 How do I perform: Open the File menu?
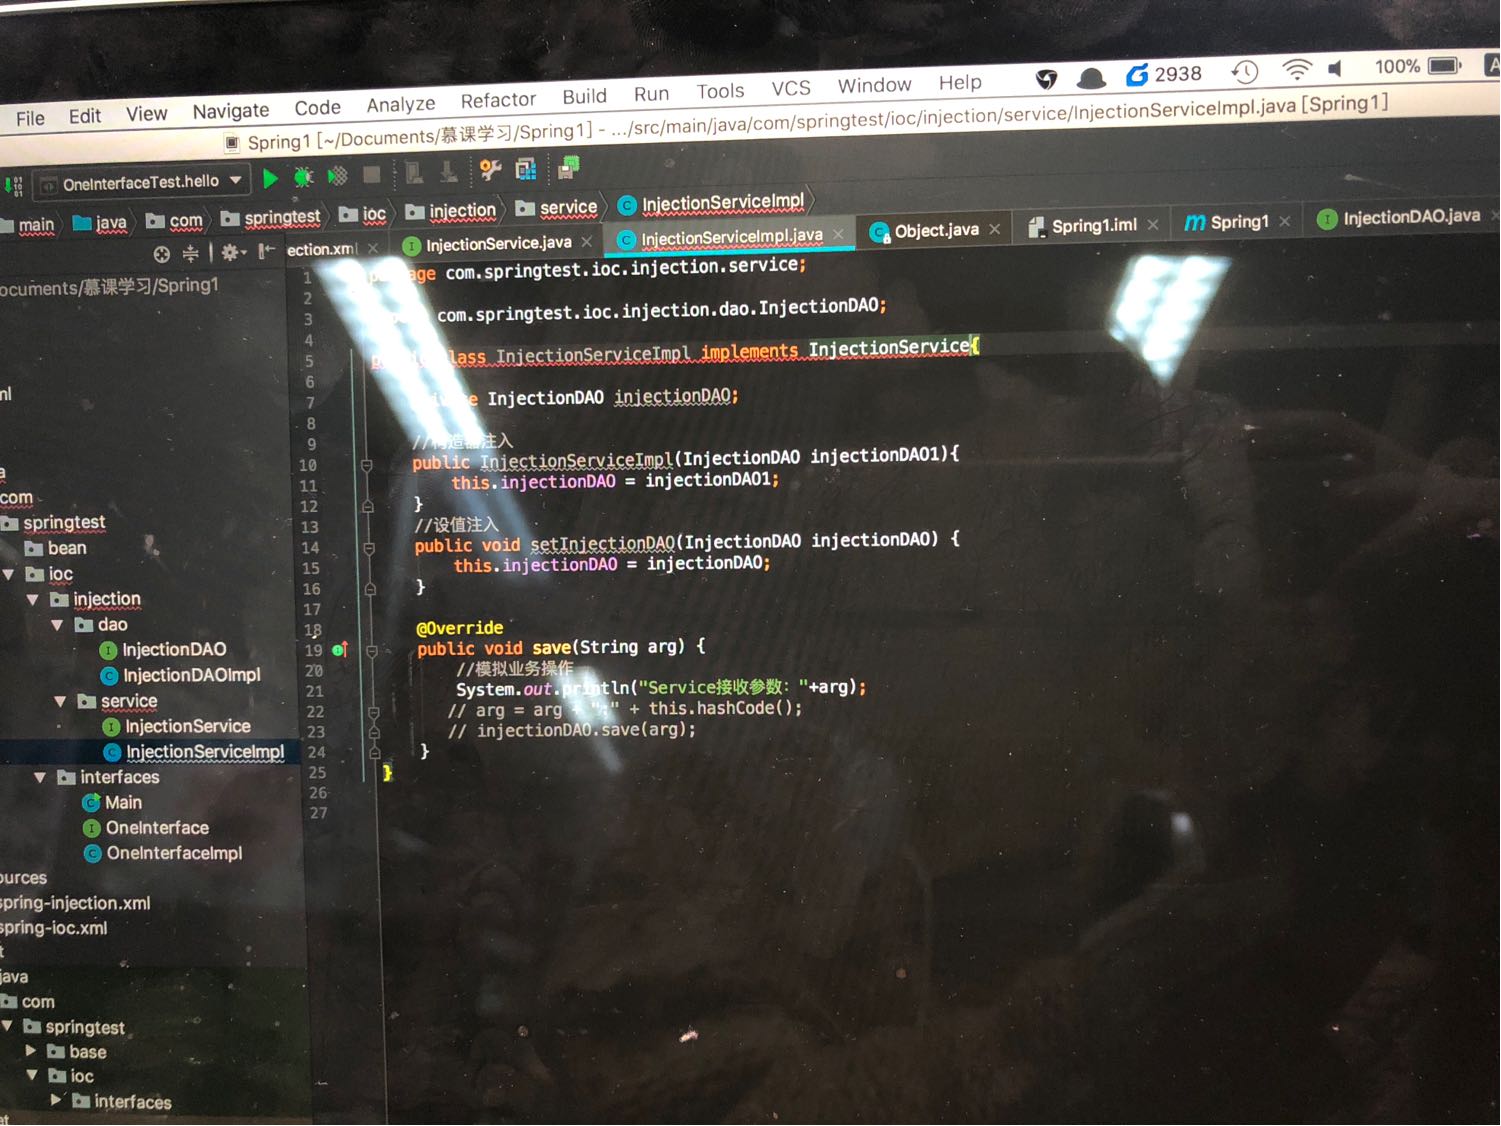click(30, 118)
